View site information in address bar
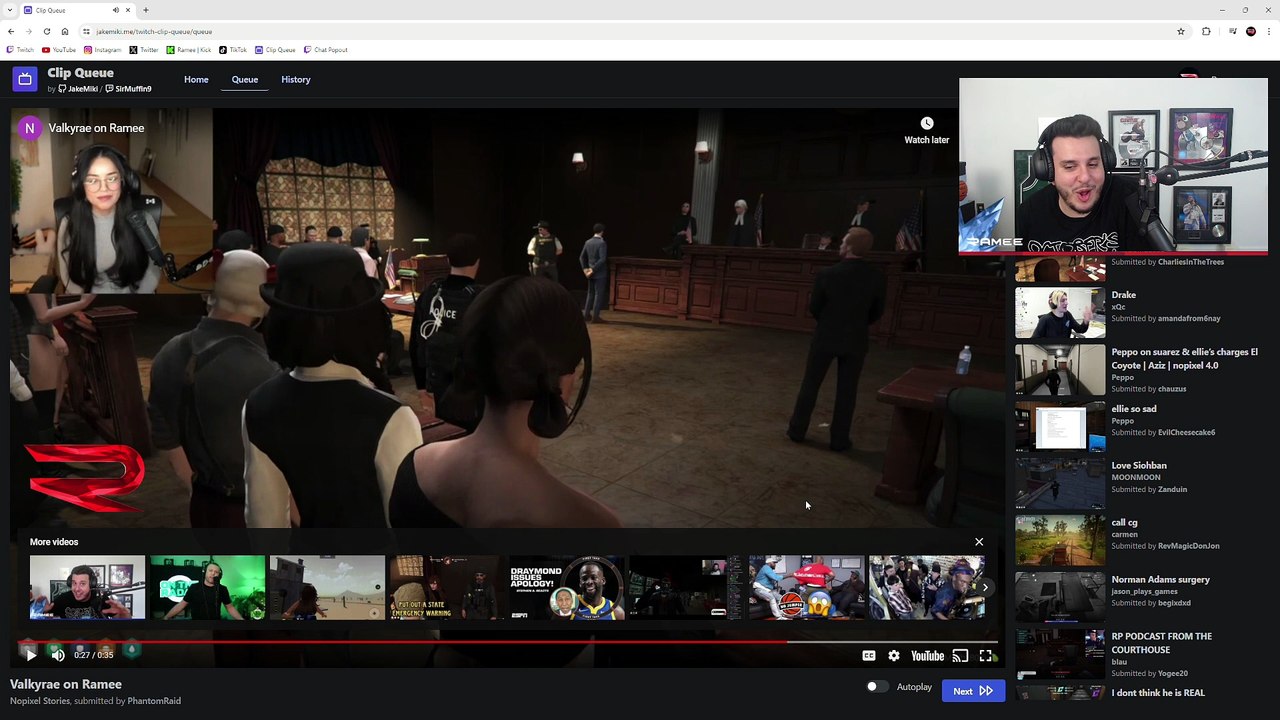This screenshot has height=720, width=1280. 86,31
